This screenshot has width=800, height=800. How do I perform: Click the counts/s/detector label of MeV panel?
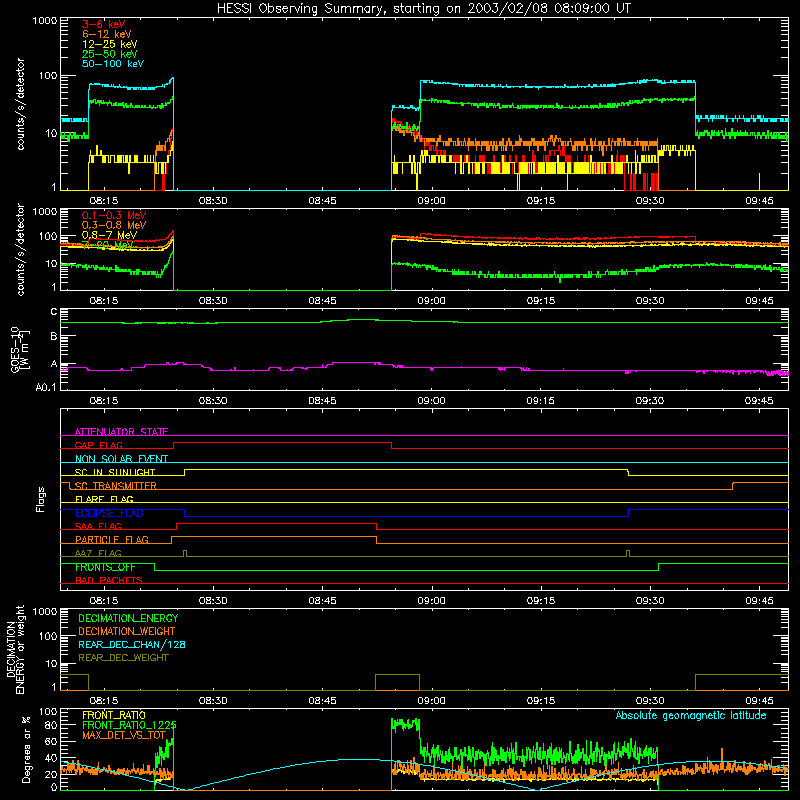point(20,249)
